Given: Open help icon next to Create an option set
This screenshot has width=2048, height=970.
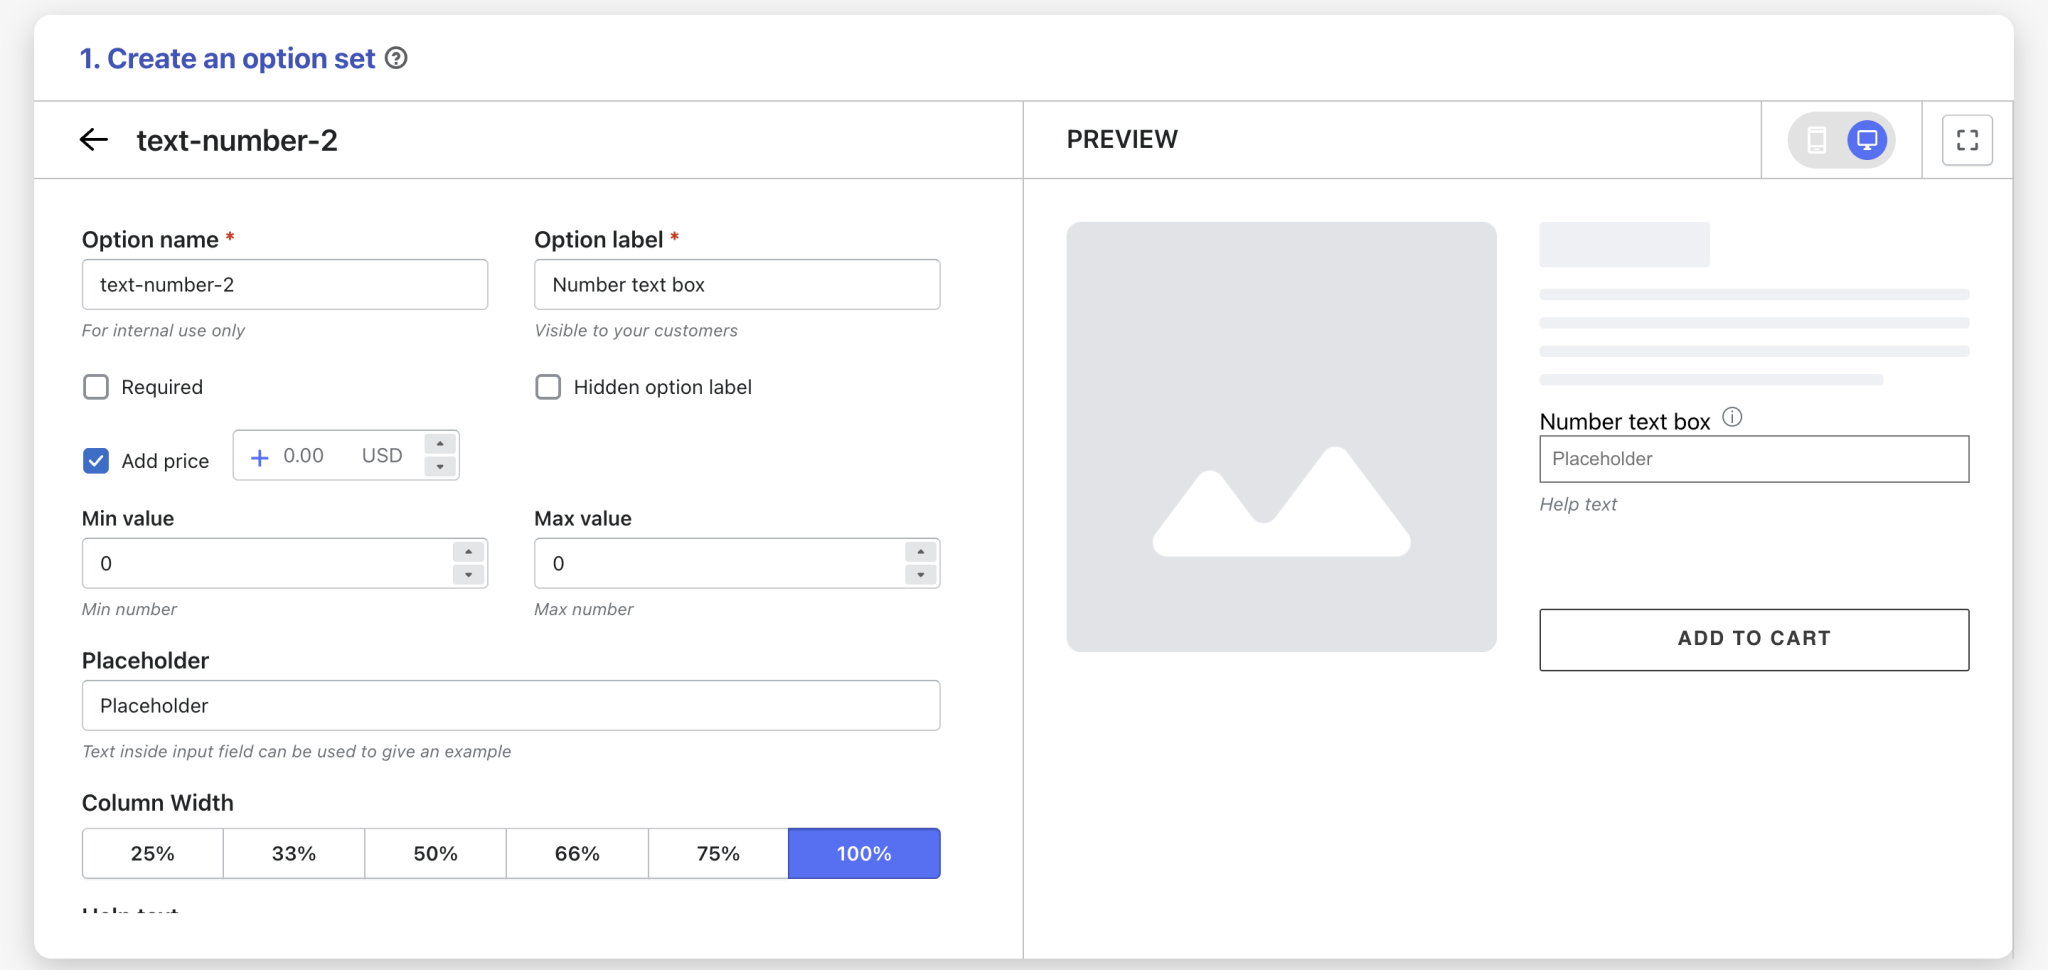Looking at the screenshot, I should 396,58.
